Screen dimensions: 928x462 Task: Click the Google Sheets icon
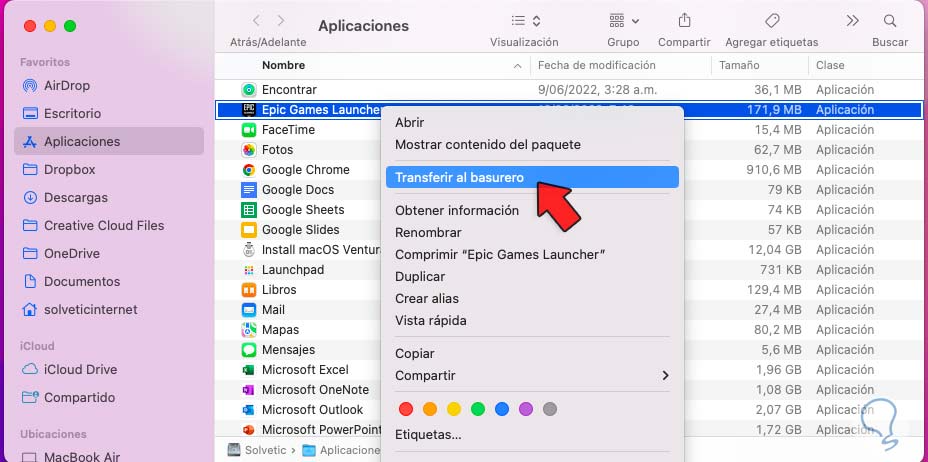tap(249, 210)
